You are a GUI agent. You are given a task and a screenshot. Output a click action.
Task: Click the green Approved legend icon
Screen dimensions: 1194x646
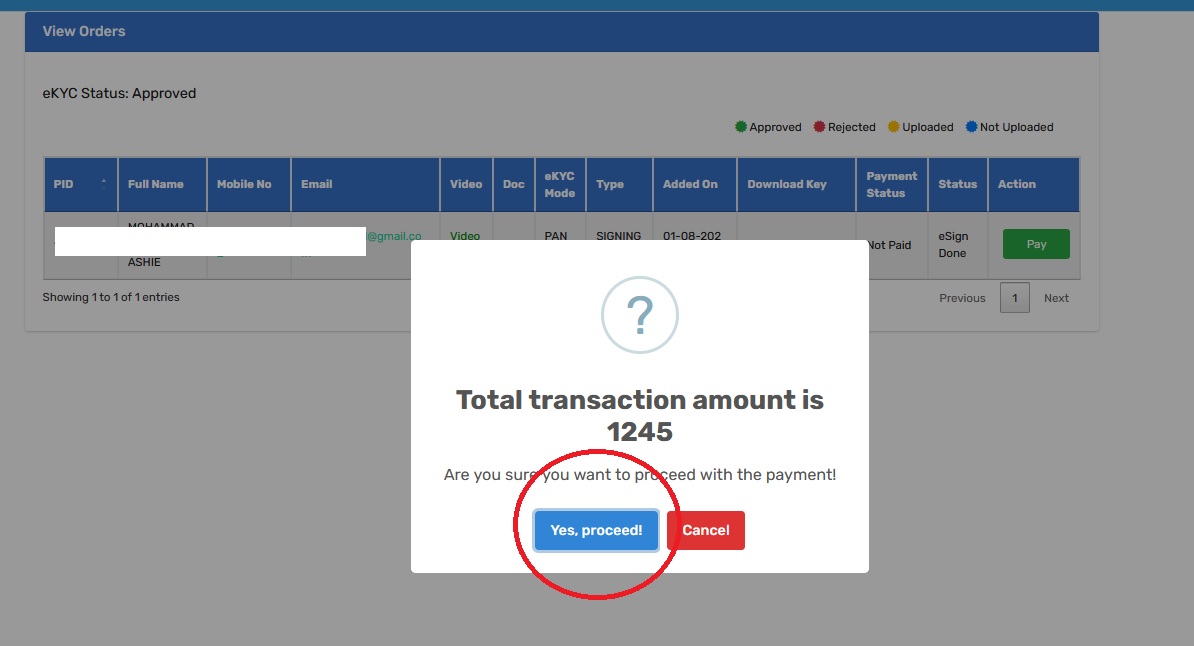coord(741,127)
